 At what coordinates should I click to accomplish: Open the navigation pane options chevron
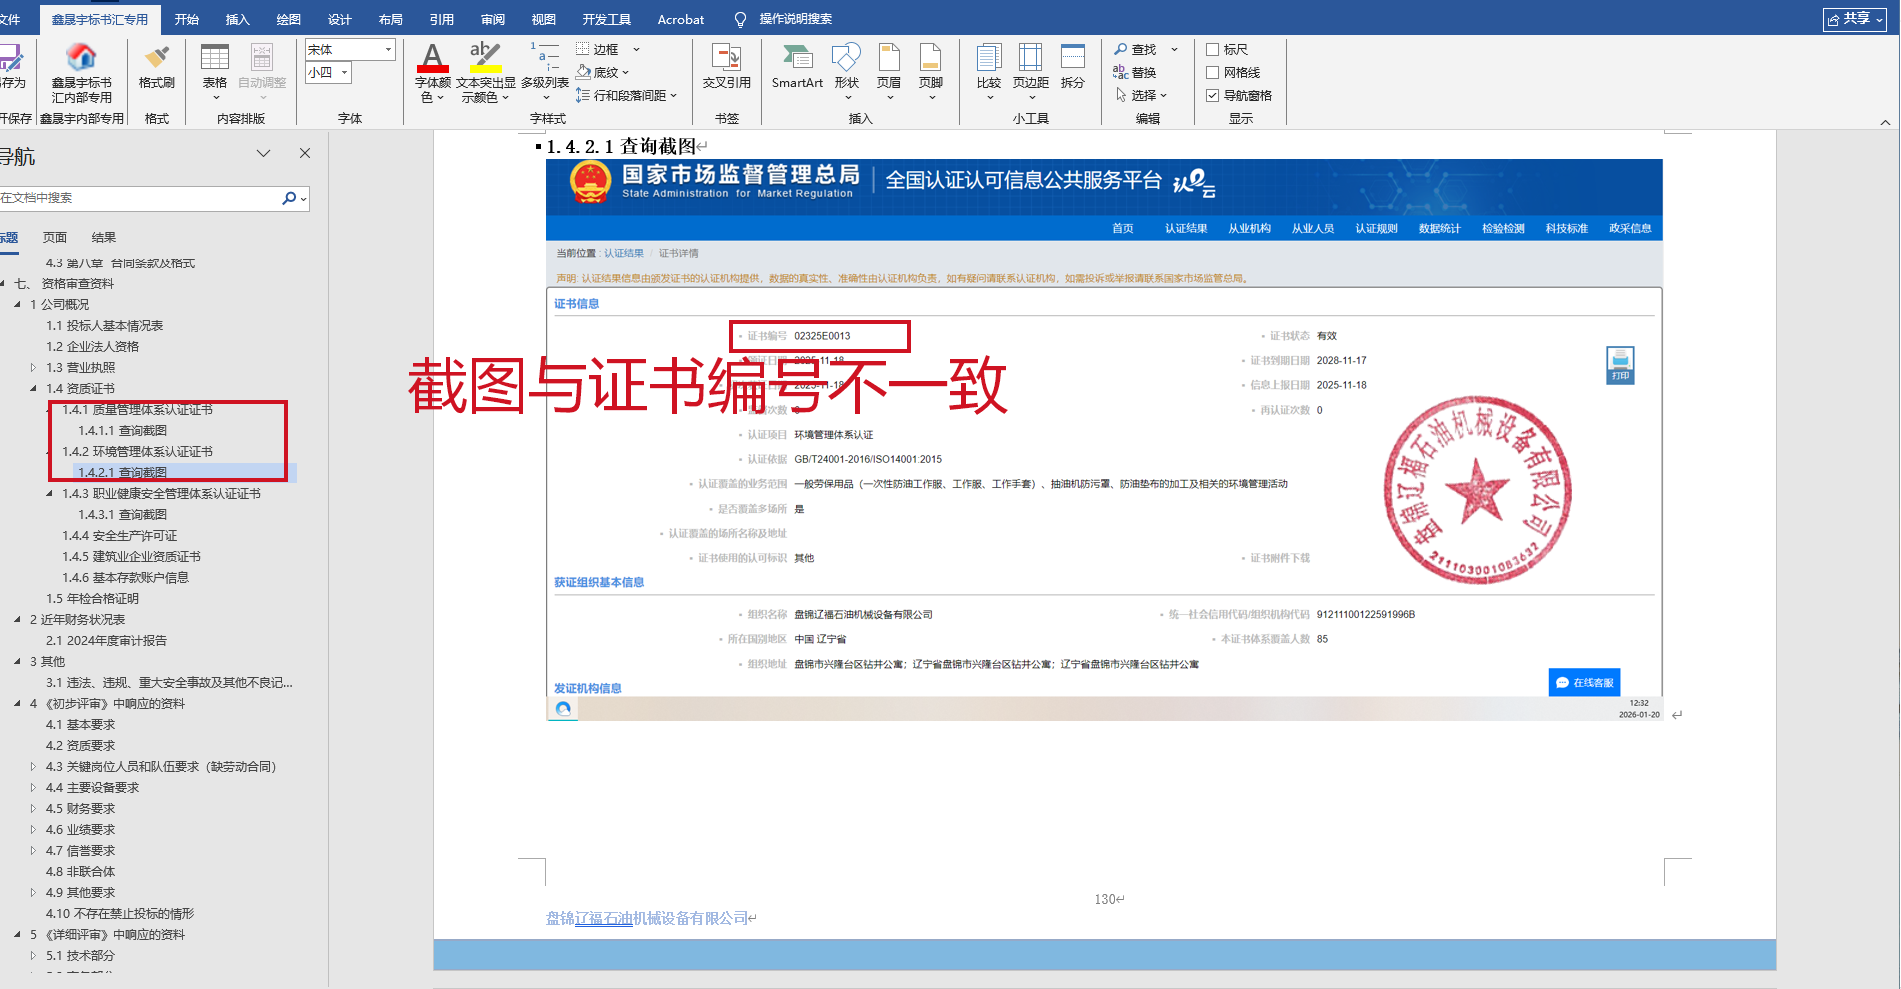tap(263, 153)
